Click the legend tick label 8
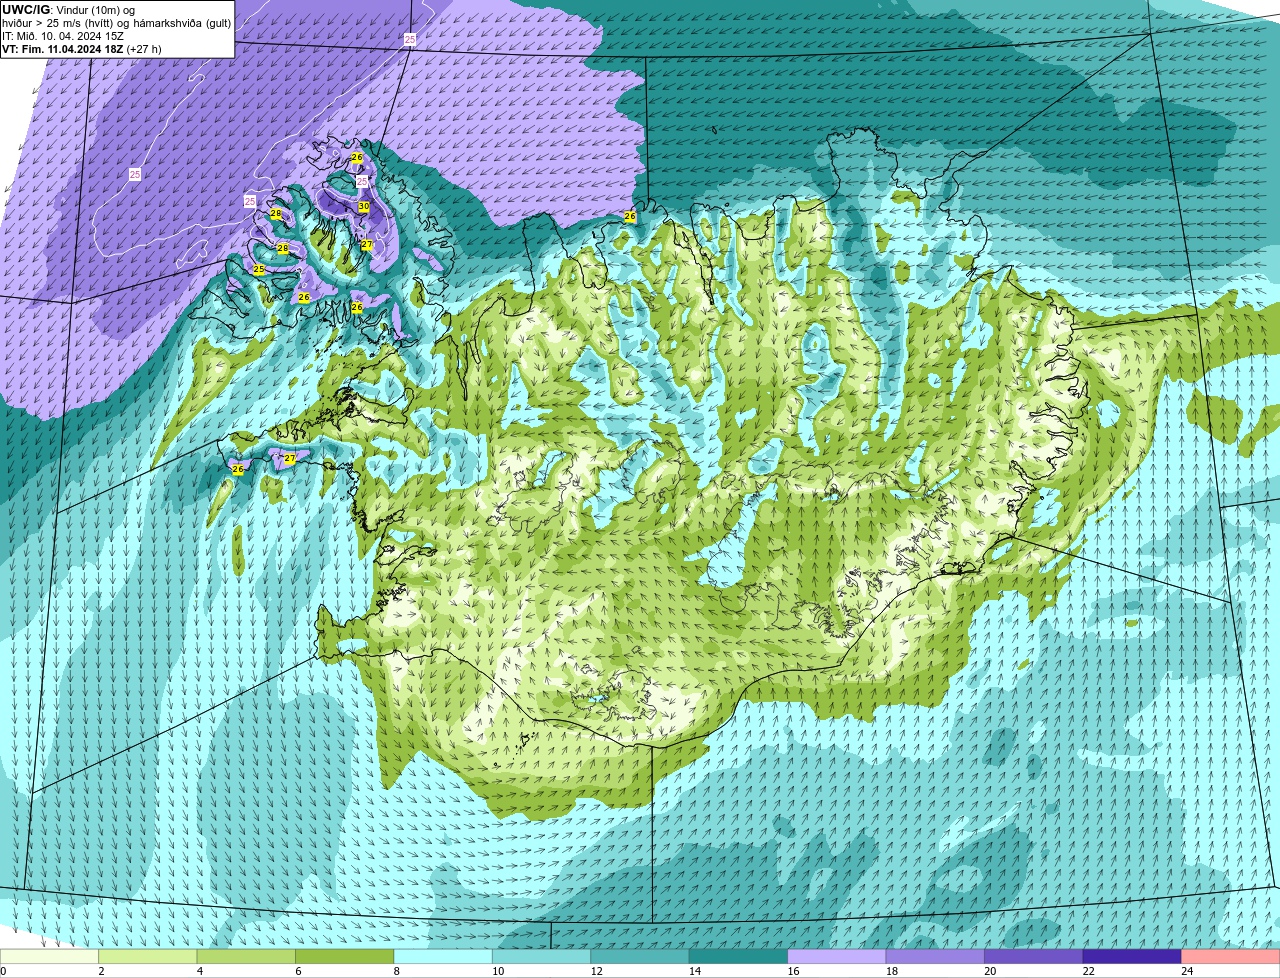The width and height of the screenshot is (1280, 978). pos(395,971)
